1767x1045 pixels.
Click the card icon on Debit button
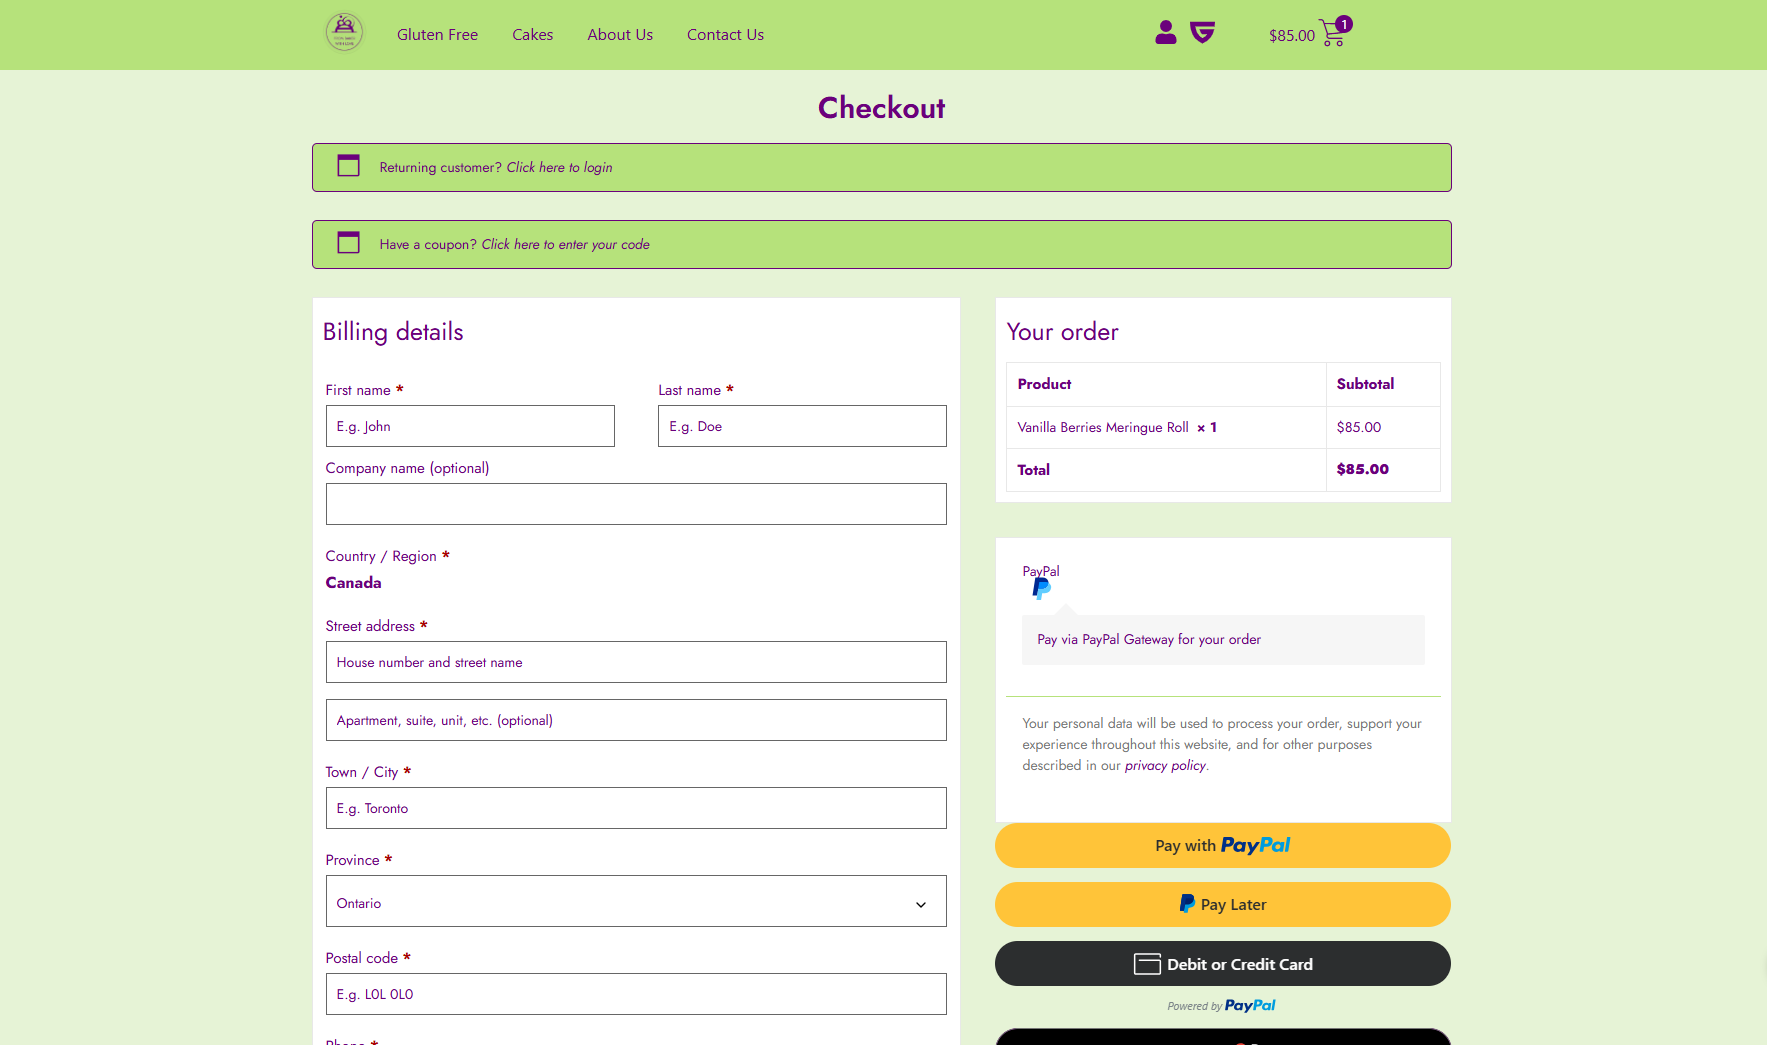click(1147, 964)
